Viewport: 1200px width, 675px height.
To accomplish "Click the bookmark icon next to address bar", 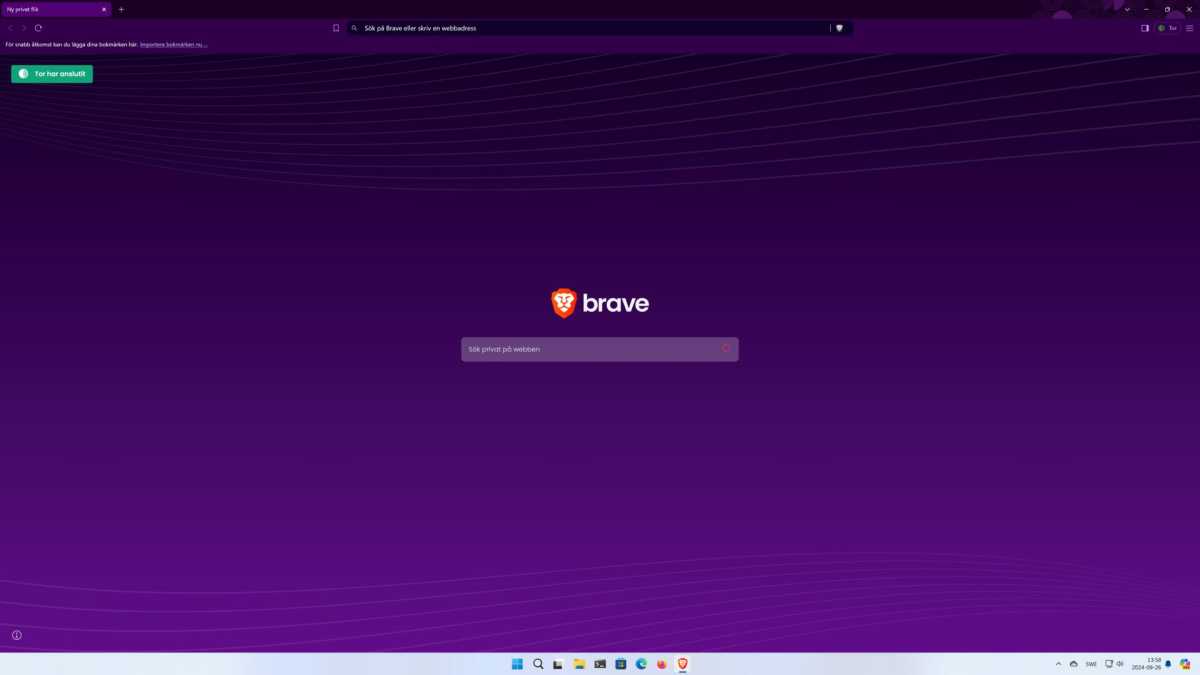I will tap(336, 27).
